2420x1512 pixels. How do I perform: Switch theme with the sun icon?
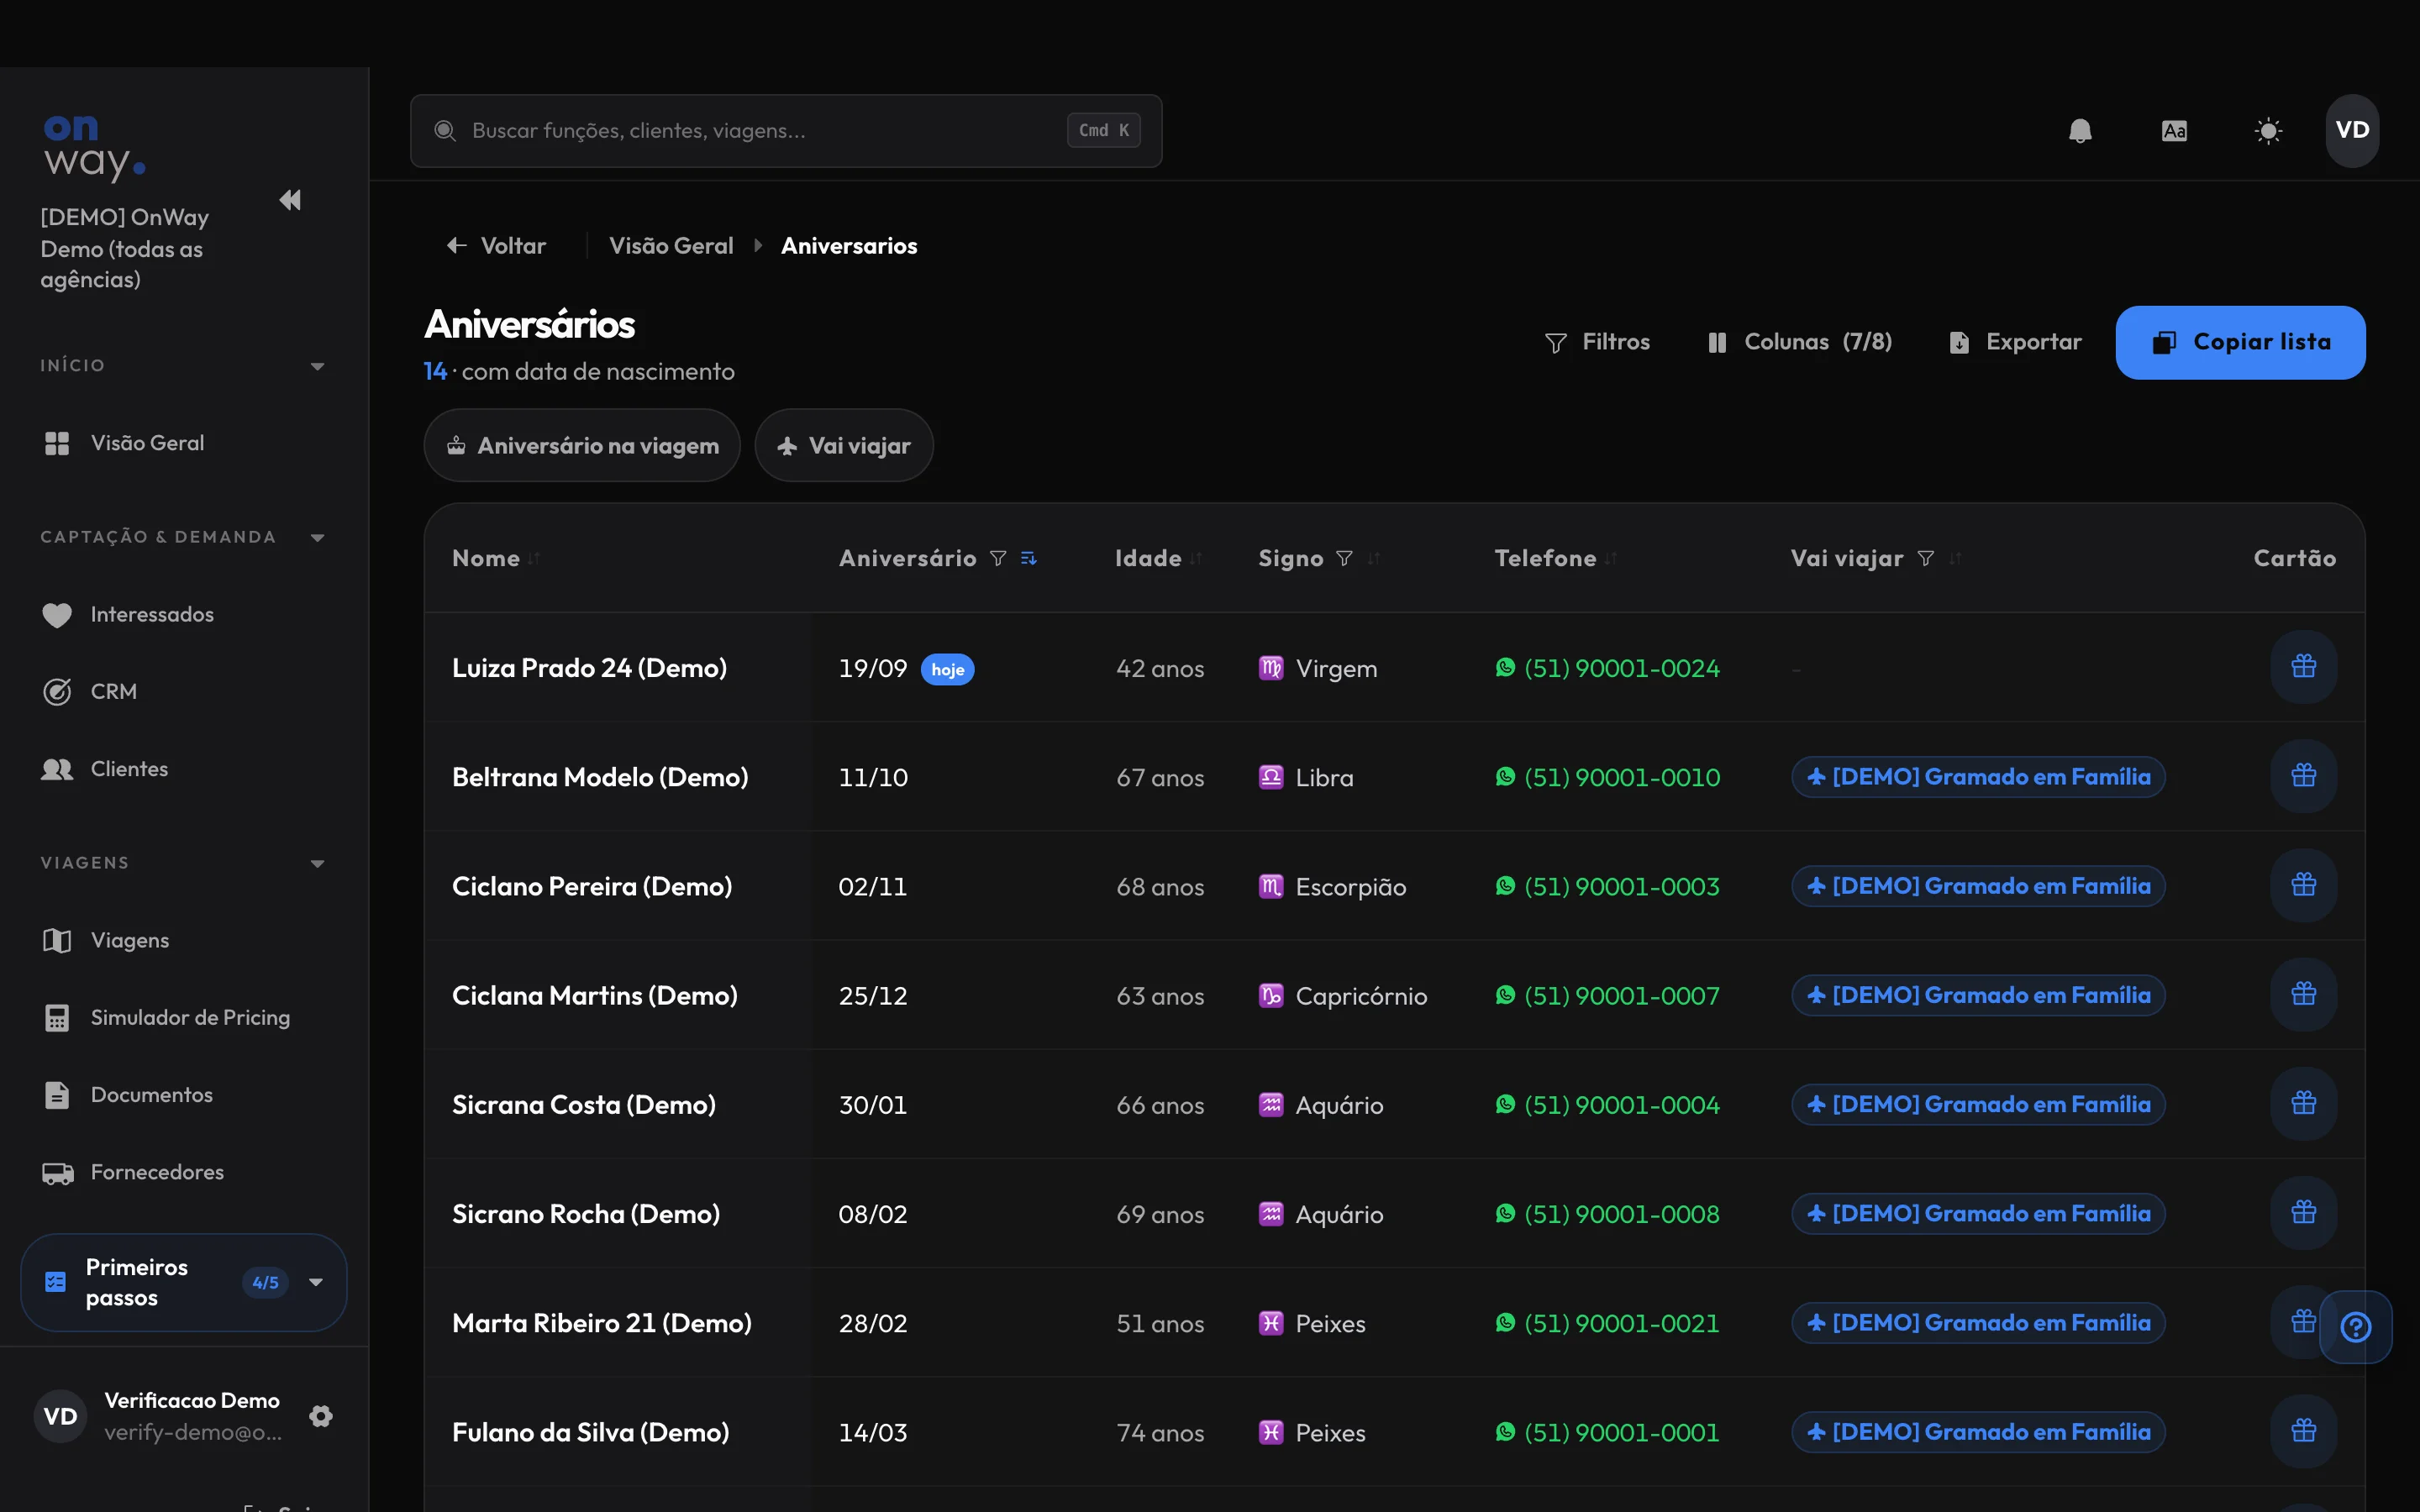pyautogui.click(x=2268, y=131)
